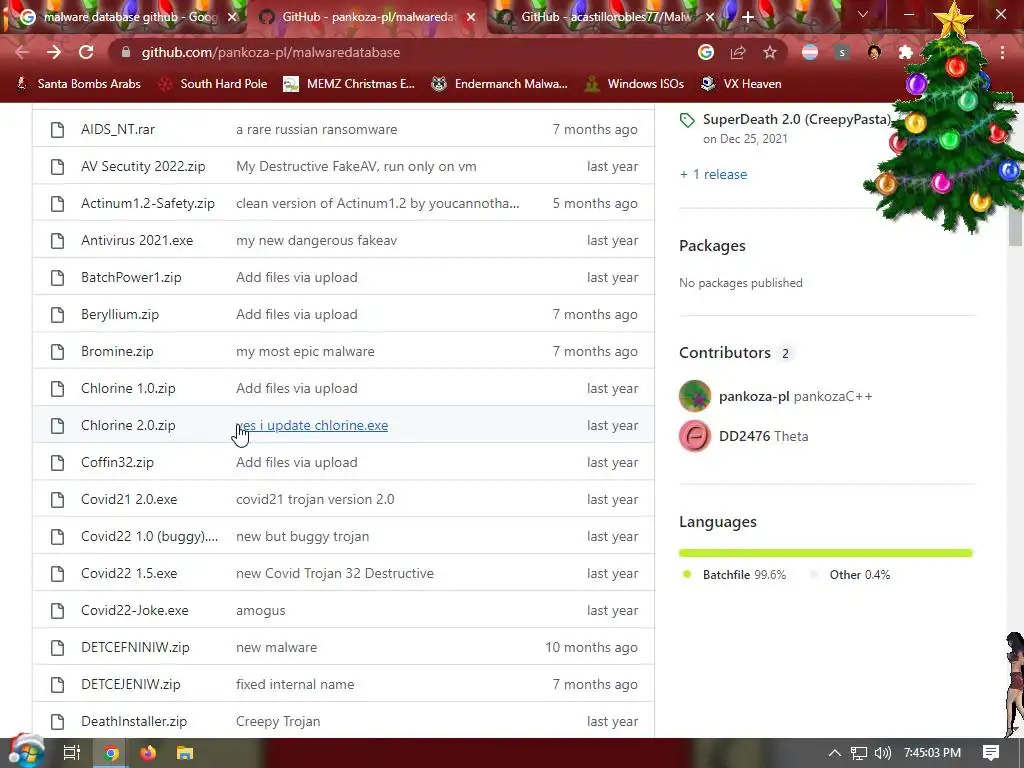Click commit message 'a rare russian ransomware'

tap(317, 129)
